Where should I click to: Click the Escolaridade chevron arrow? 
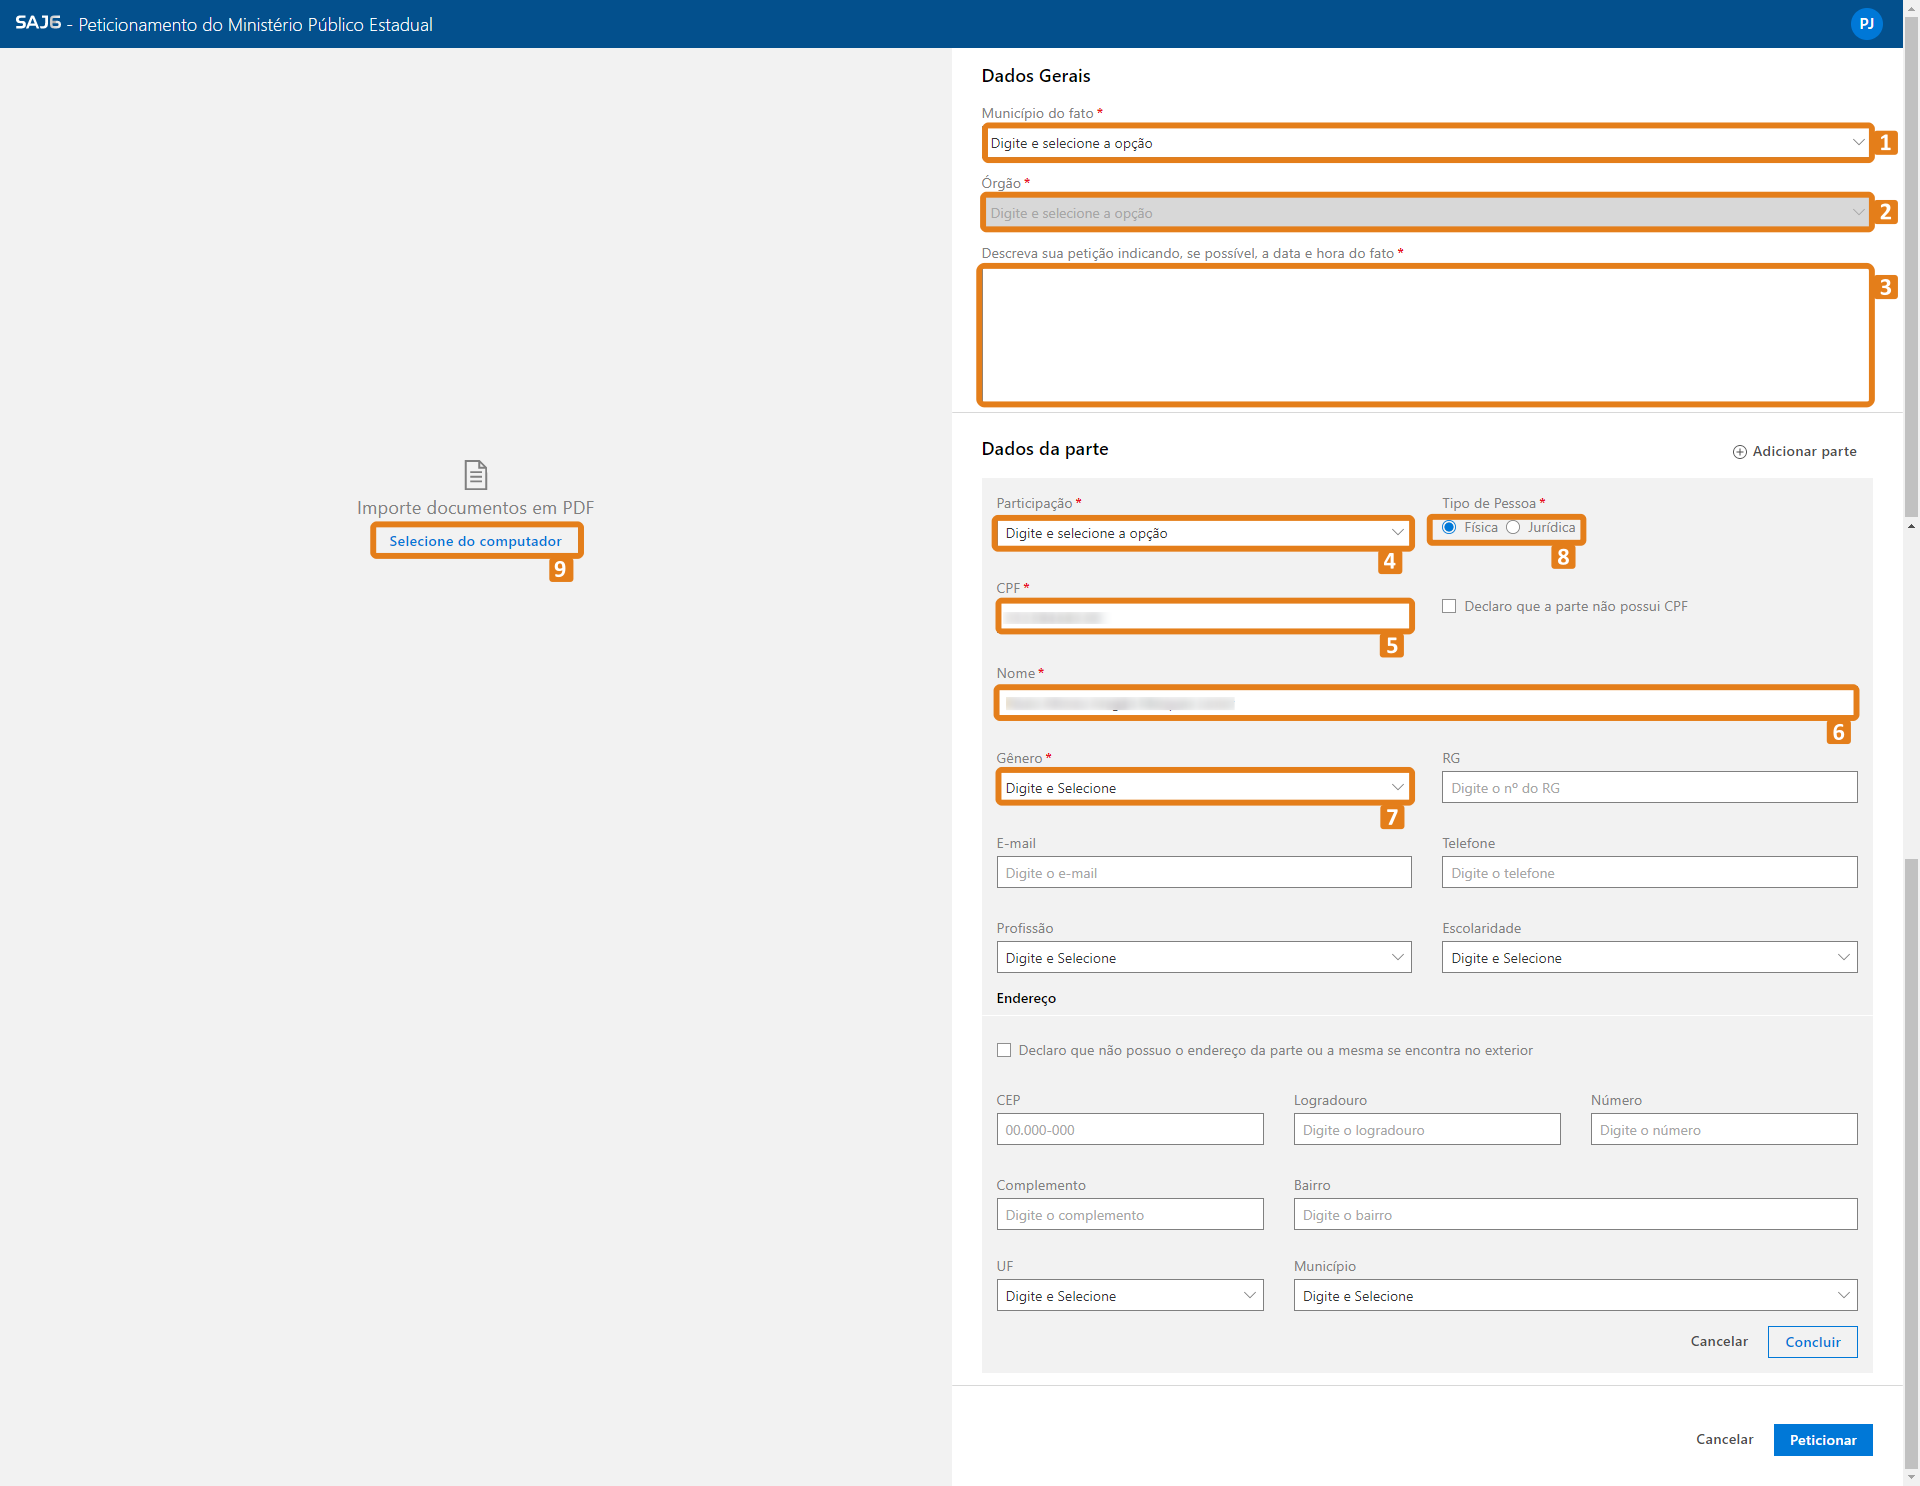[x=1843, y=958]
